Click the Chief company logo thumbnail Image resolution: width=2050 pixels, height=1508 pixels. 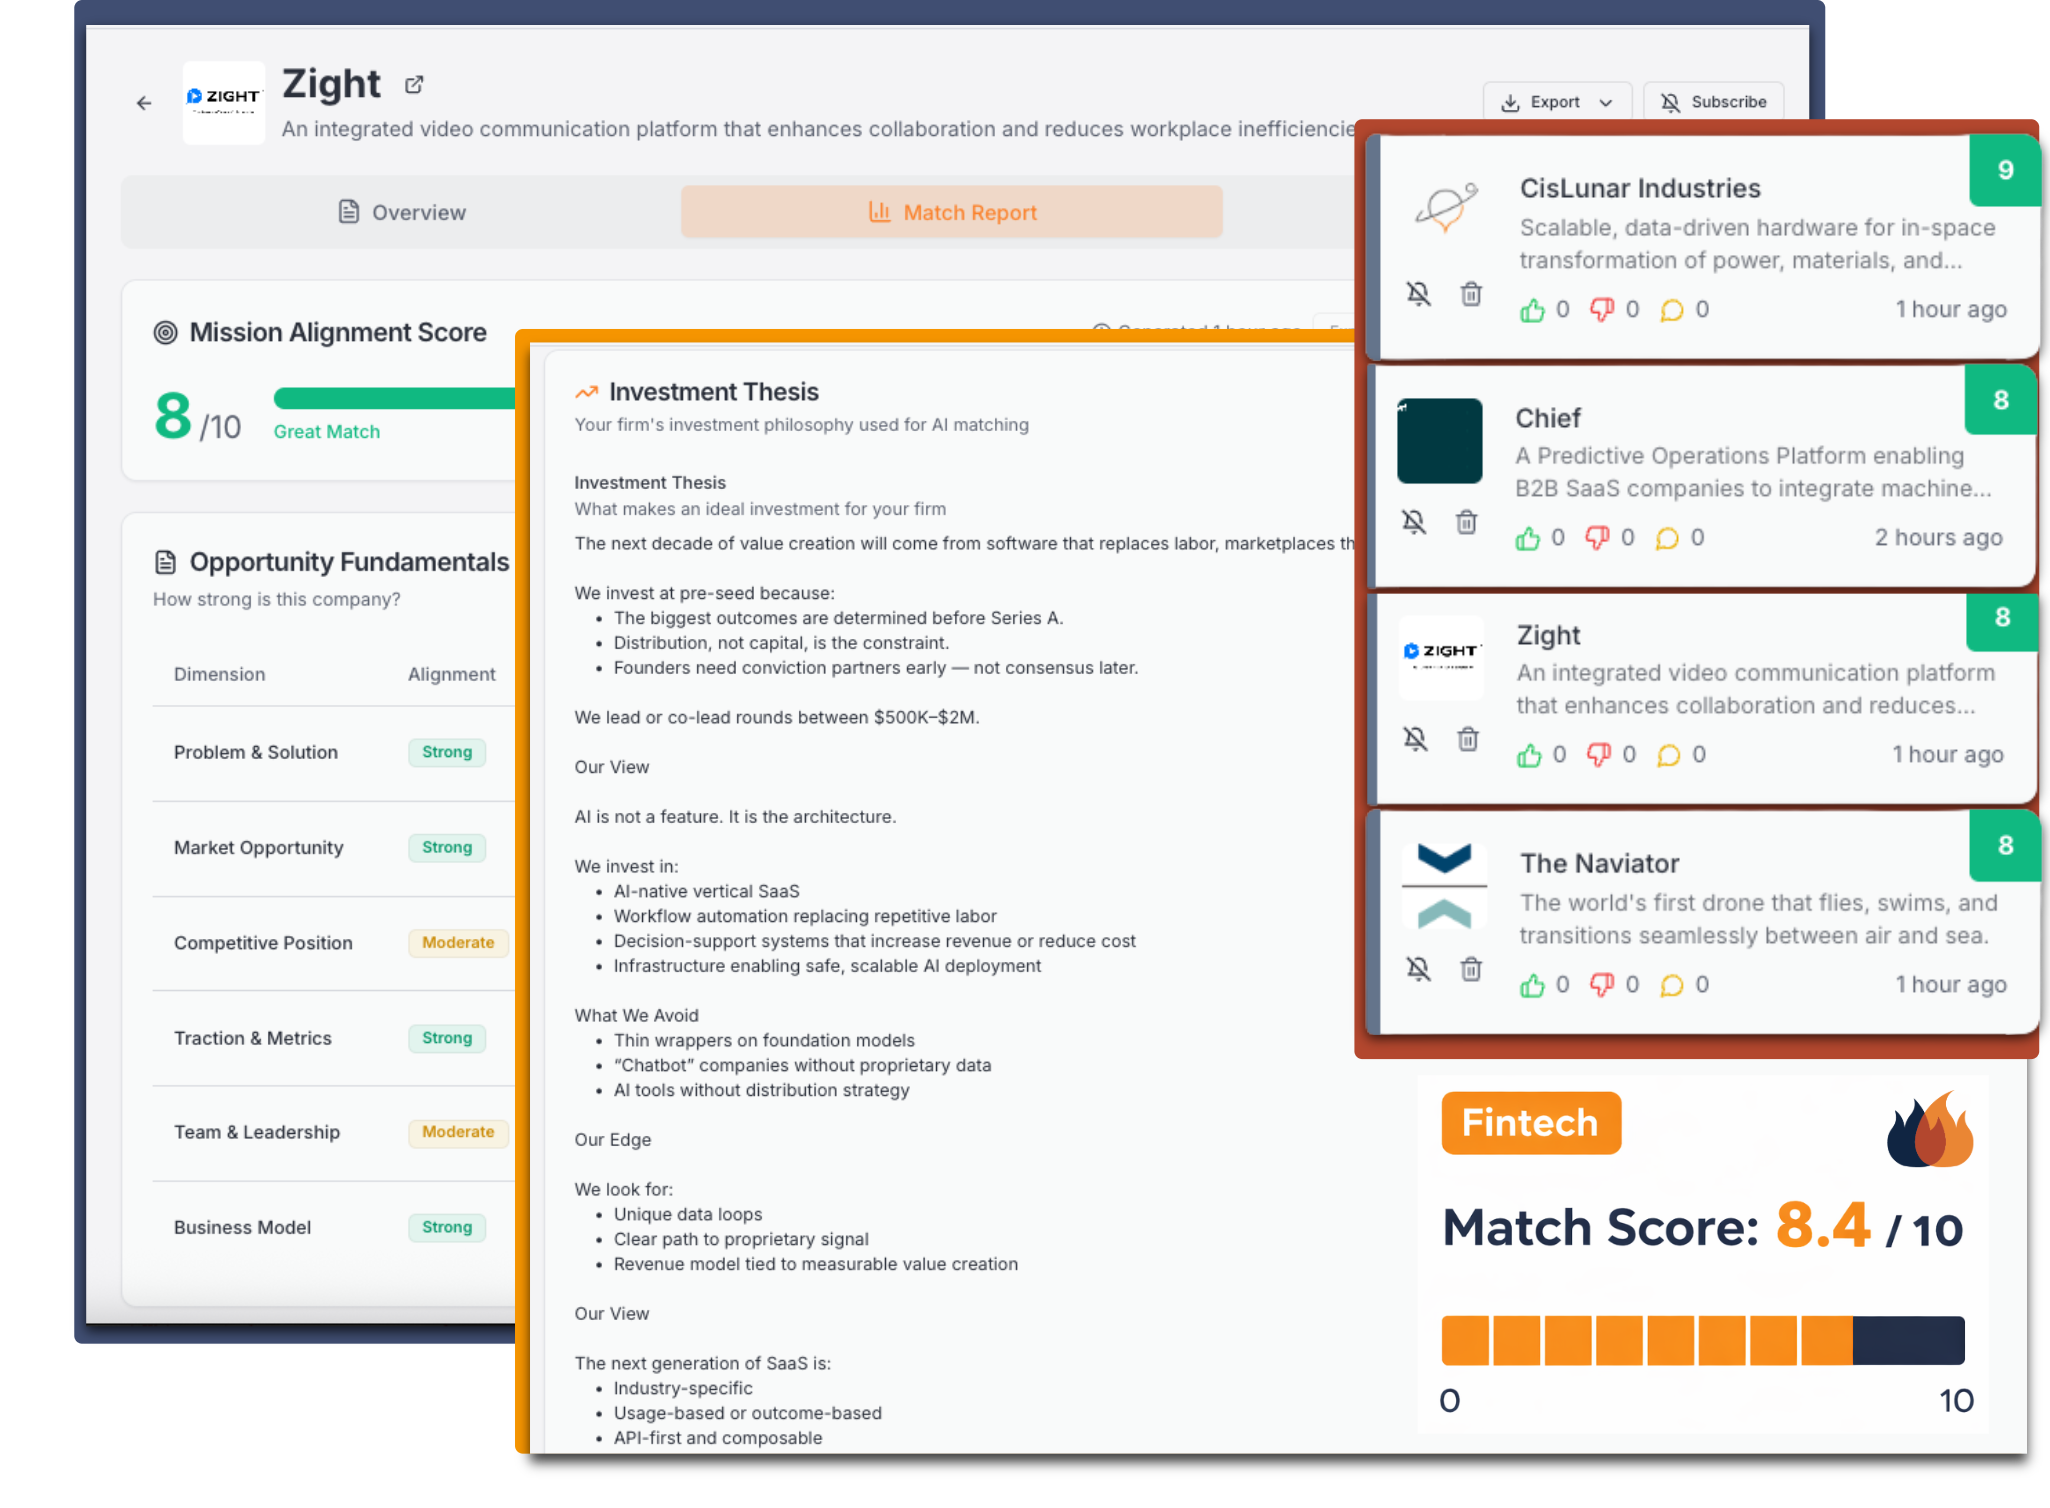[x=1439, y=441]
